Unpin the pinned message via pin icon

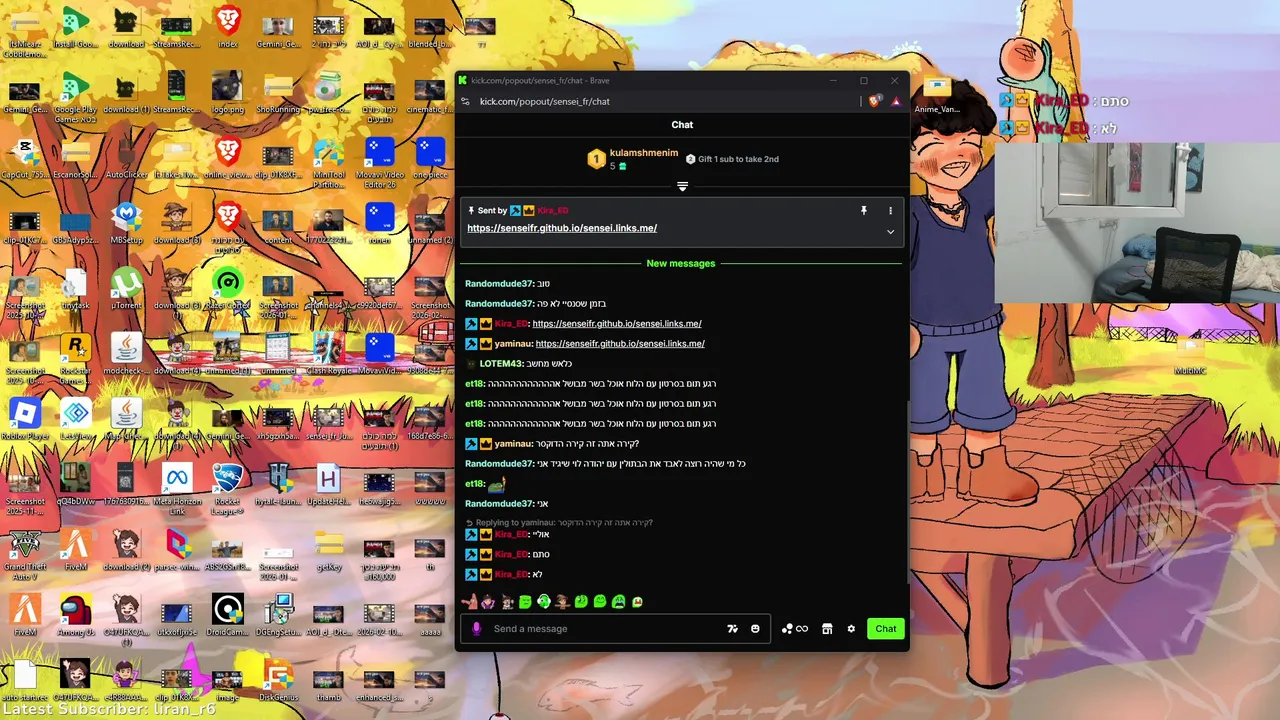864,211
